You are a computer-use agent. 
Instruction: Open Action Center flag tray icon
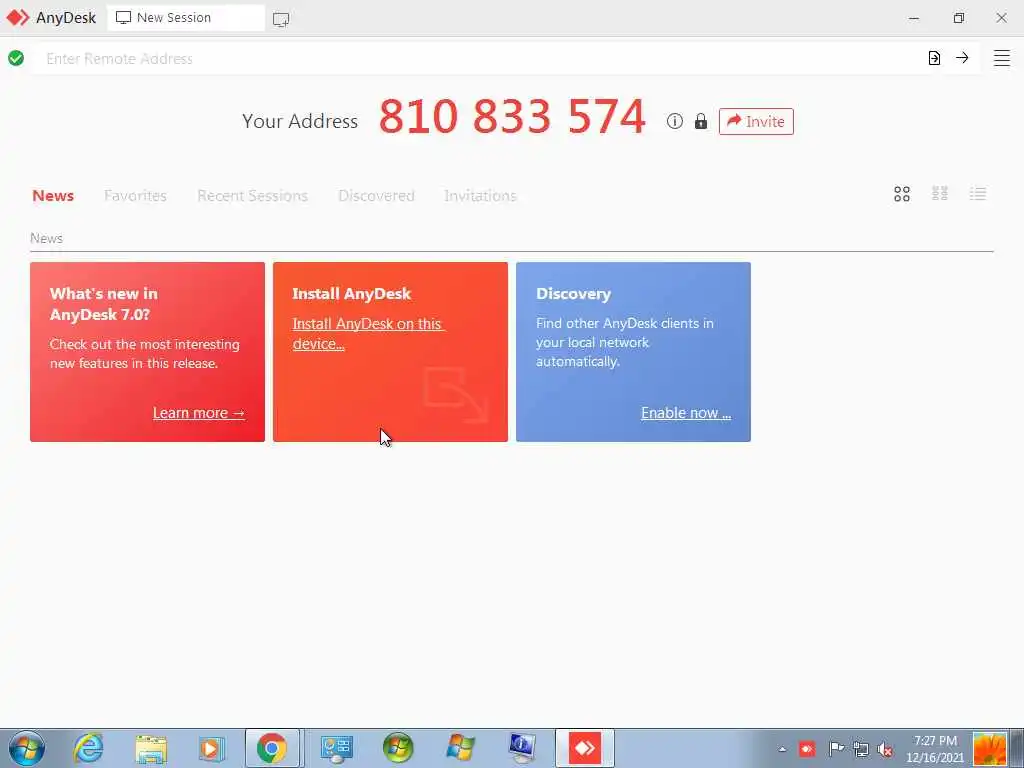(835, 748)
